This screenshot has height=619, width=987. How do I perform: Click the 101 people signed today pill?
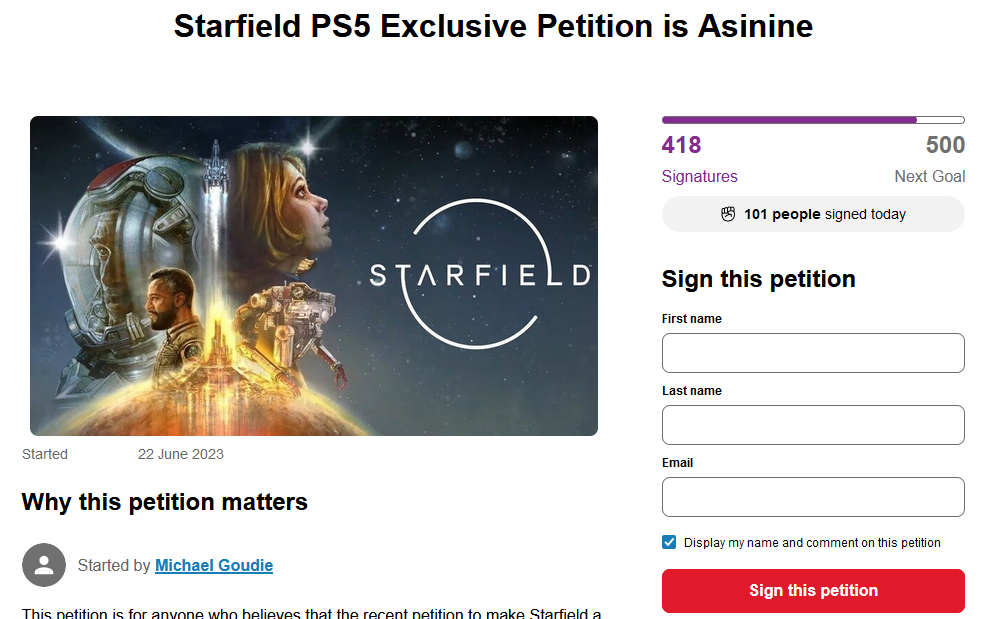tap(813, 214)
